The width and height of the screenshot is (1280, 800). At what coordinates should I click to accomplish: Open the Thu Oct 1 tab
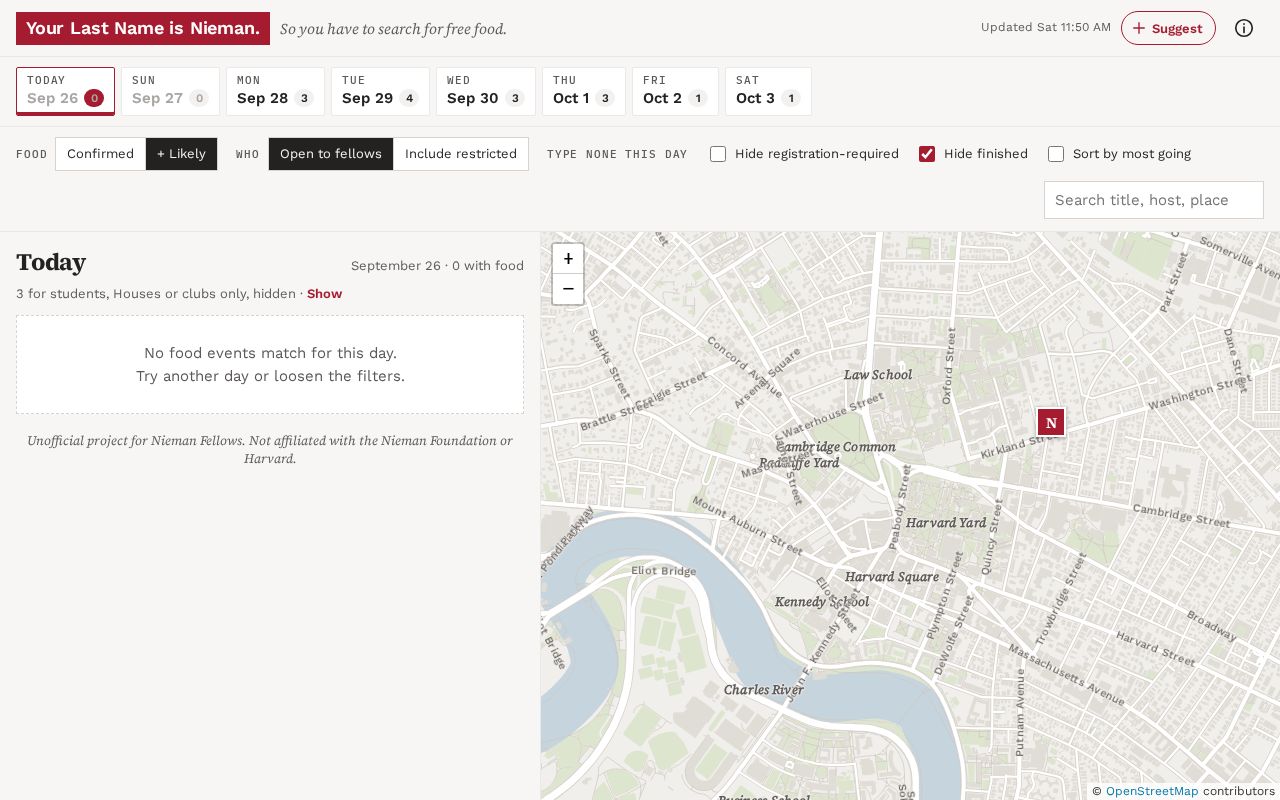pos(584,91)
